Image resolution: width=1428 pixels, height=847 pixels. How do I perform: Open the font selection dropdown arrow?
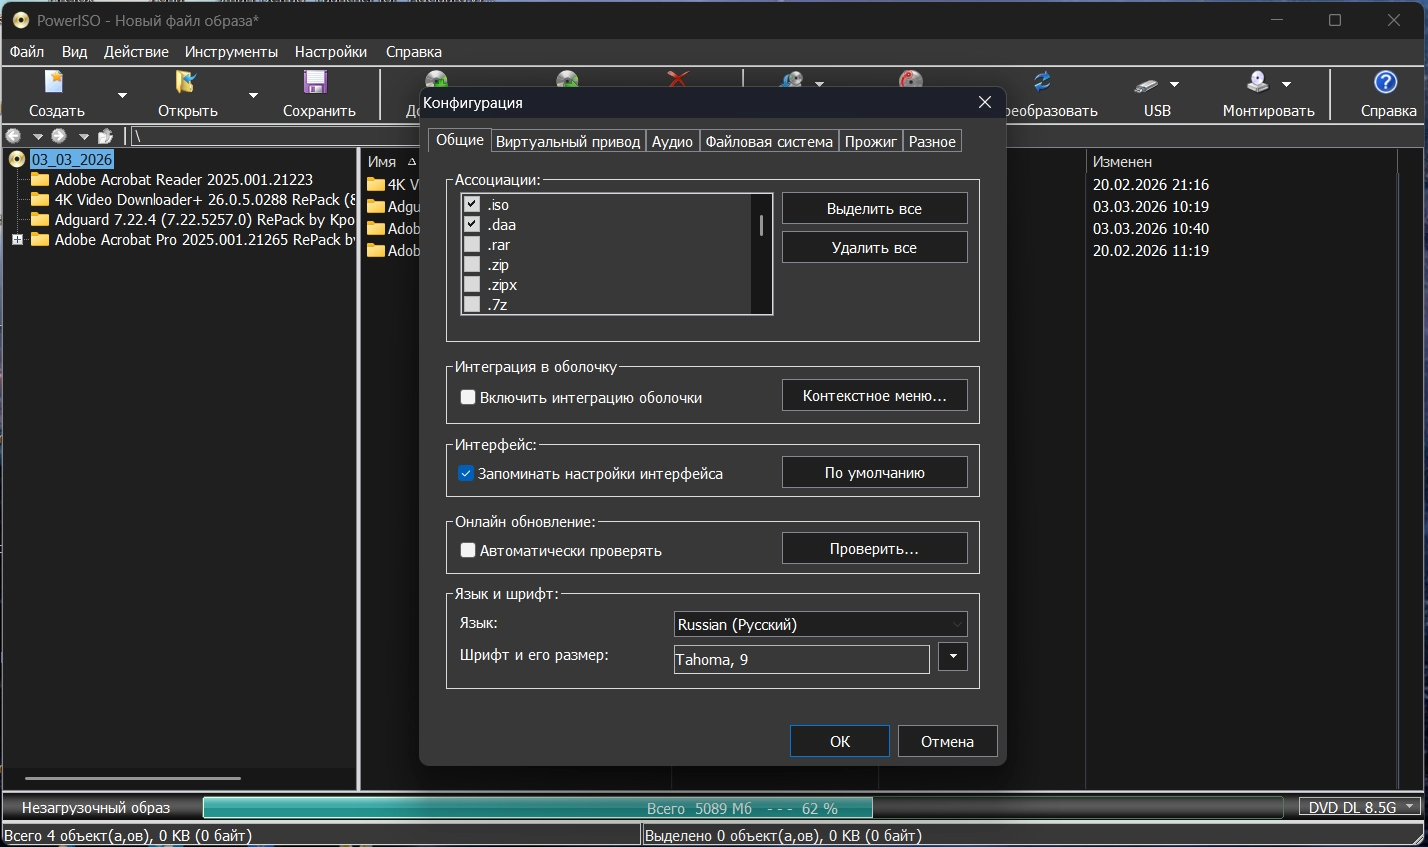[952, 657]
